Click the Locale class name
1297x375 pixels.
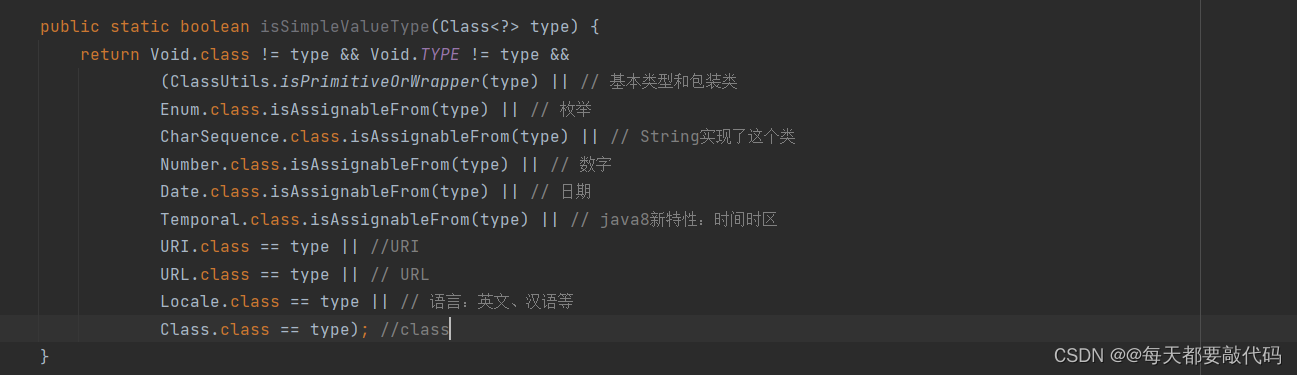[x=190, y=301]
